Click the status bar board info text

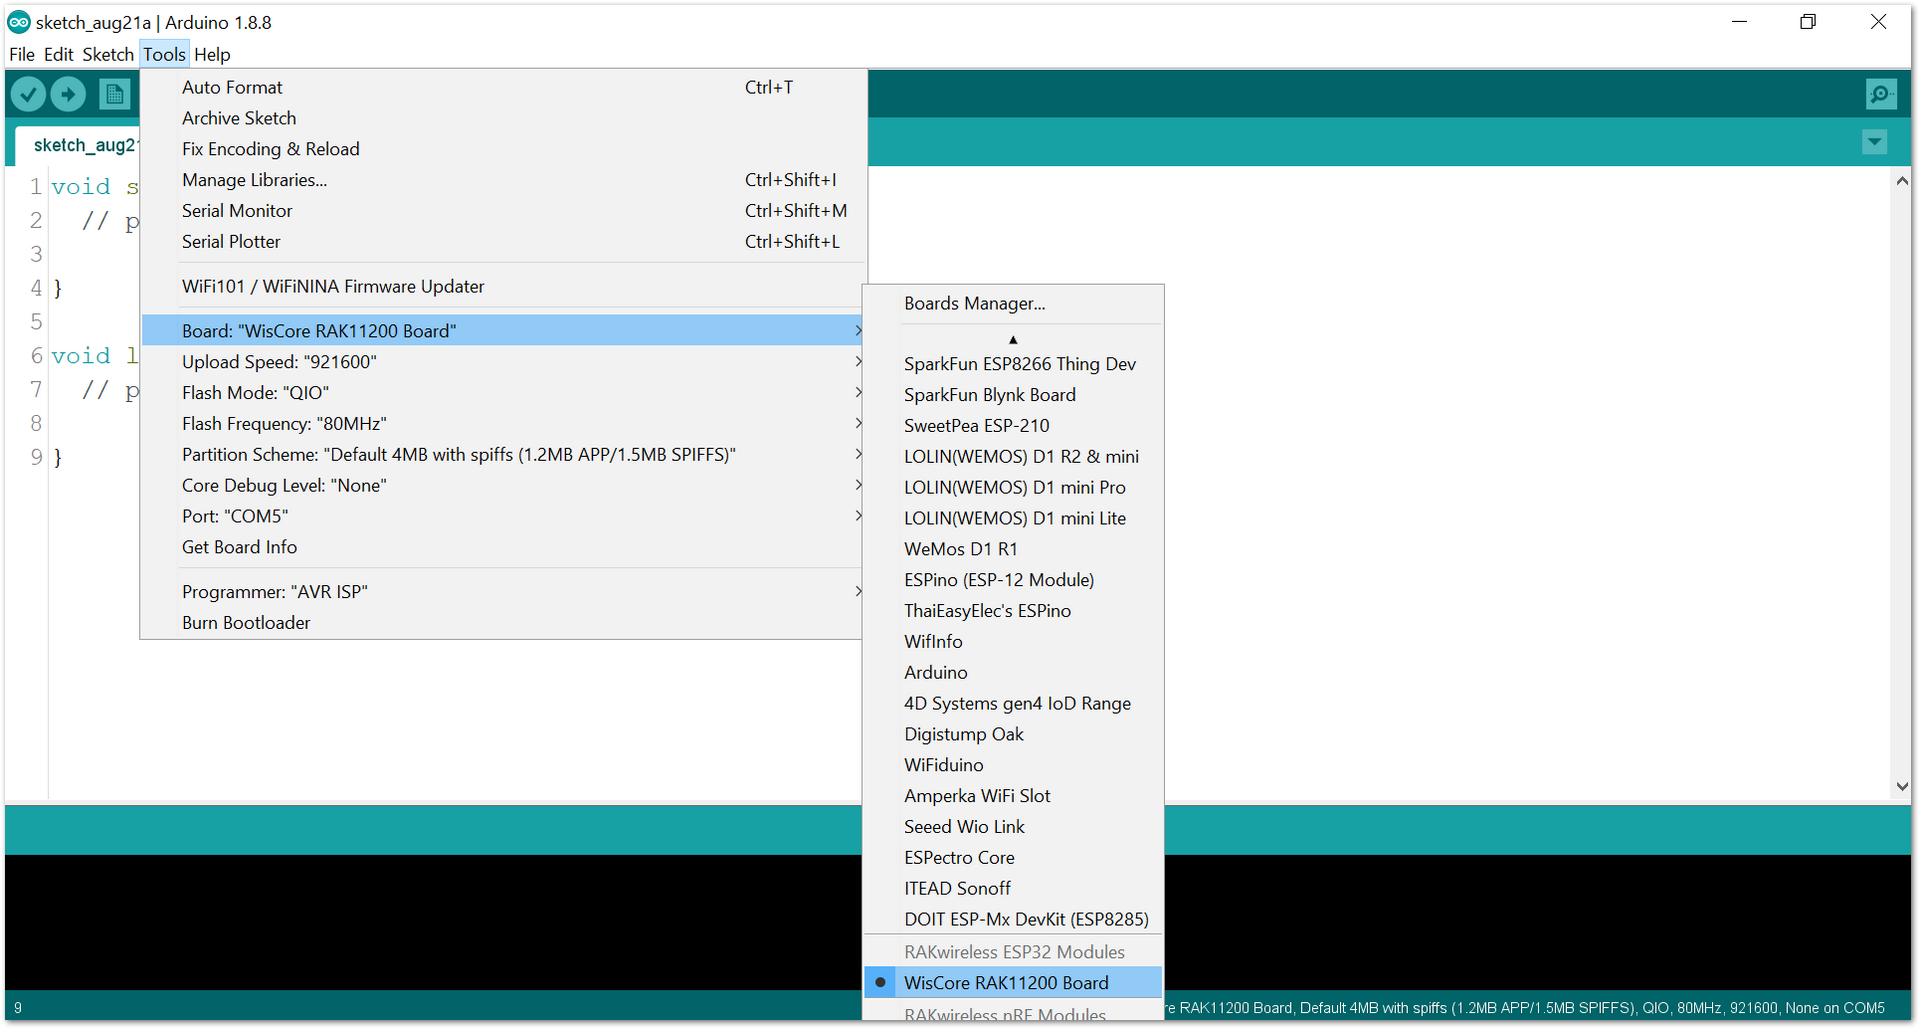[1525, 1009]
